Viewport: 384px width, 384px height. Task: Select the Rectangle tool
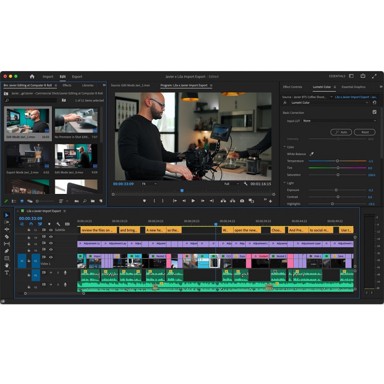(6, 258)
